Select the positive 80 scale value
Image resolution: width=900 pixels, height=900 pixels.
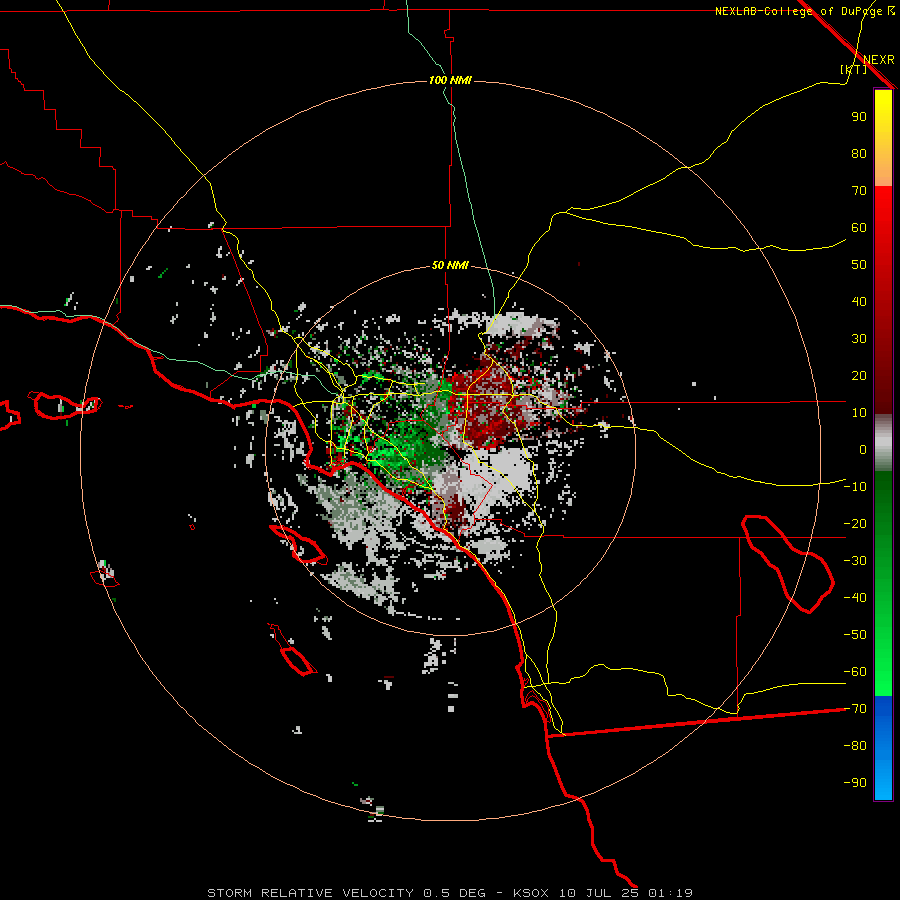pyautogui.click(x=859, y=153)
